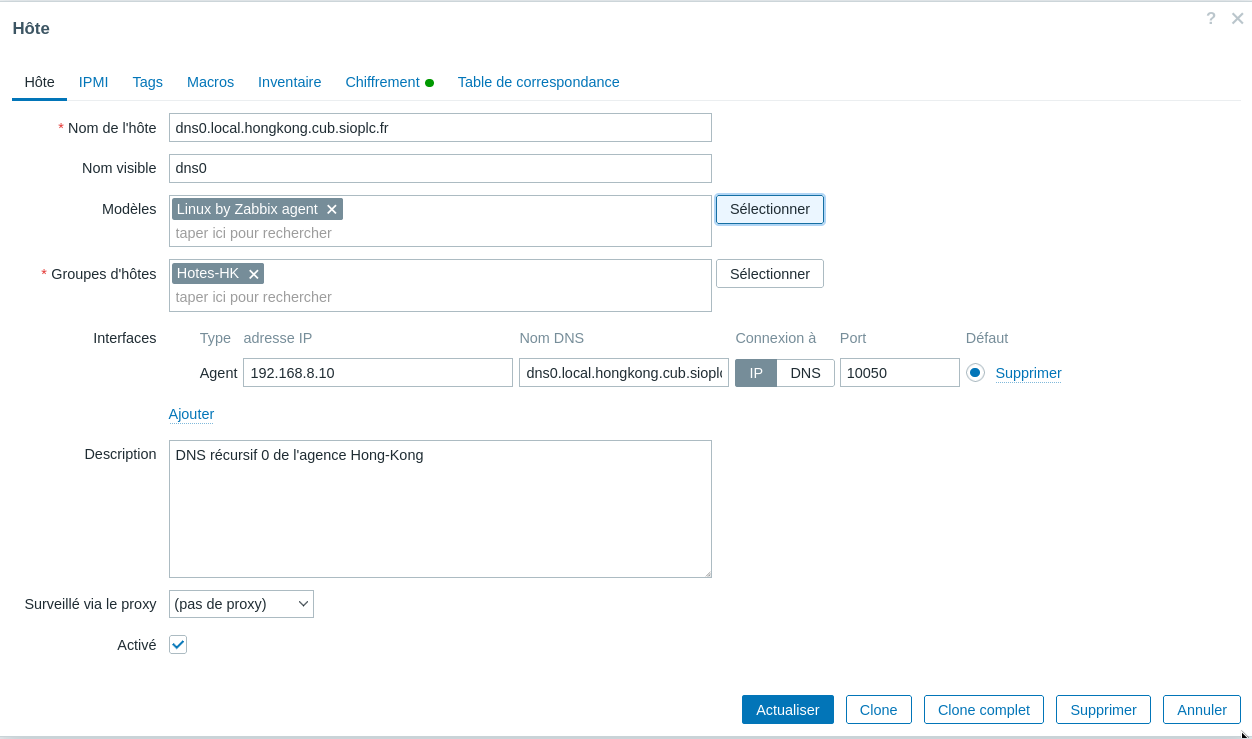Image resolution: width=1252 pixels, height=739 pixels.
Task: Set connection mode to IP
Action: coord(756,373)
